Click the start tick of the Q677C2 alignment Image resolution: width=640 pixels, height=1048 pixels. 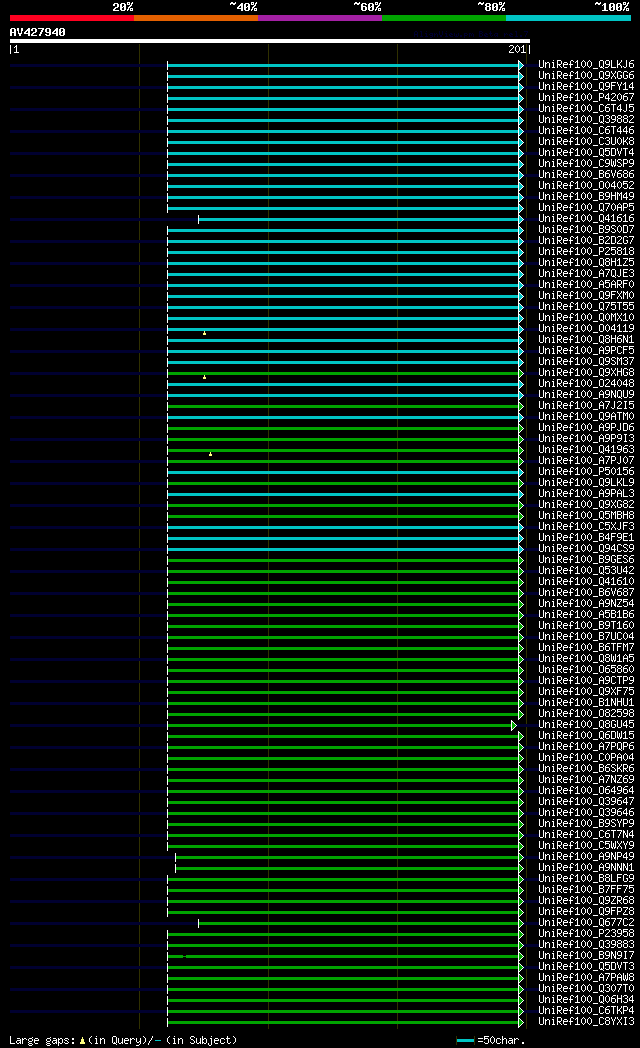click(x=198, y=923)
